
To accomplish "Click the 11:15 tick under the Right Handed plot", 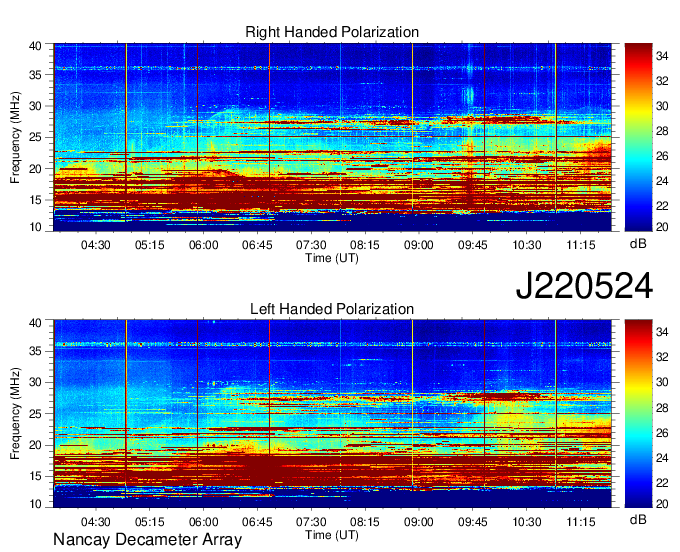I will tap(581, 245).
